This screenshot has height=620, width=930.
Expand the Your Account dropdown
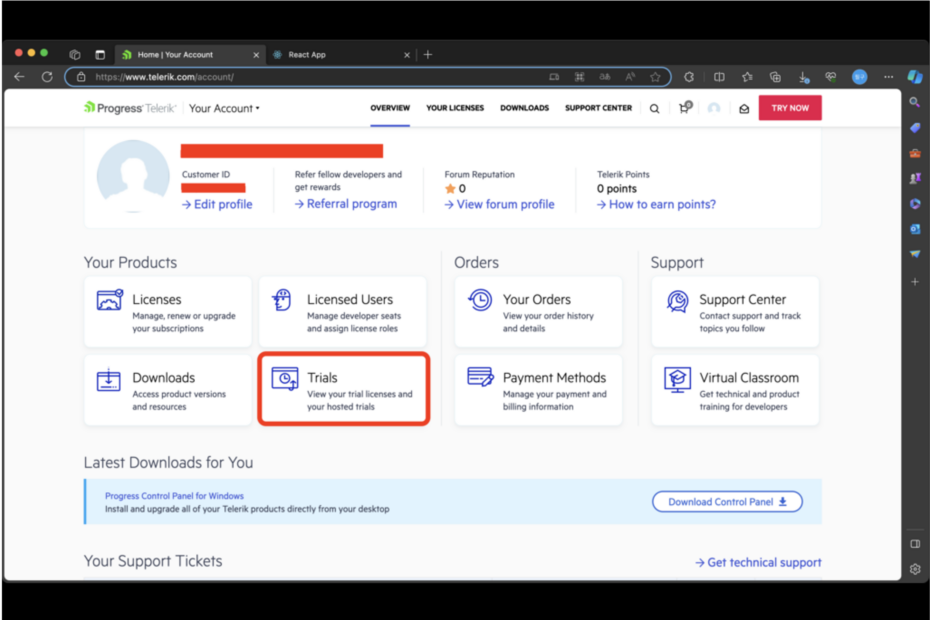pos(224,109)
